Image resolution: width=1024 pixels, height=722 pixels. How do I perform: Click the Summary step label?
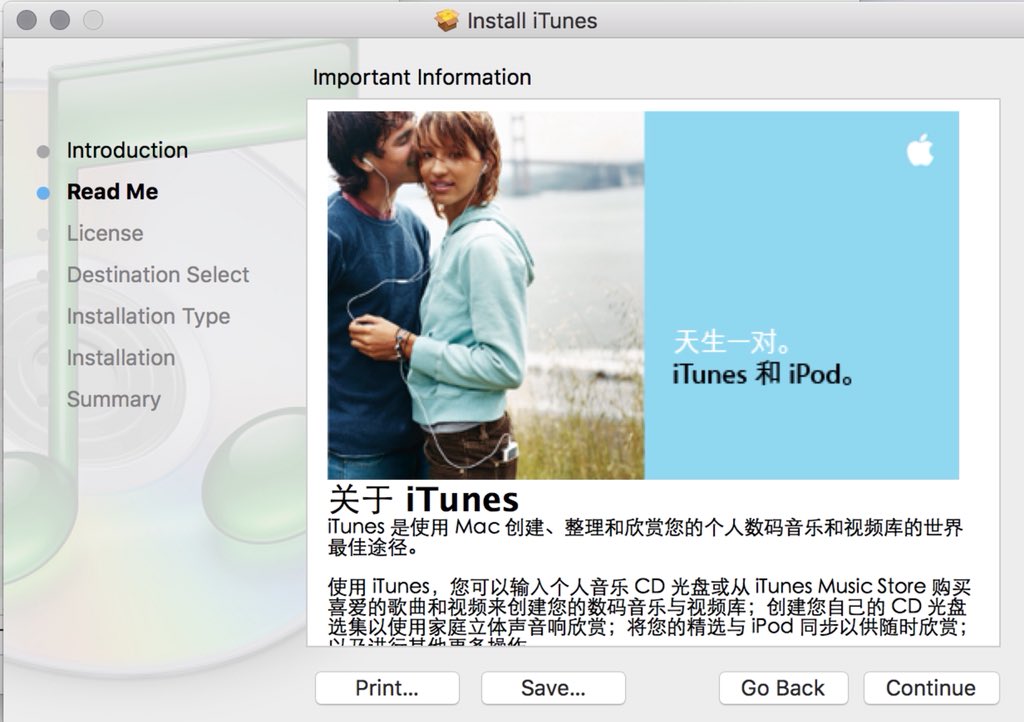[x=114, y=400]
